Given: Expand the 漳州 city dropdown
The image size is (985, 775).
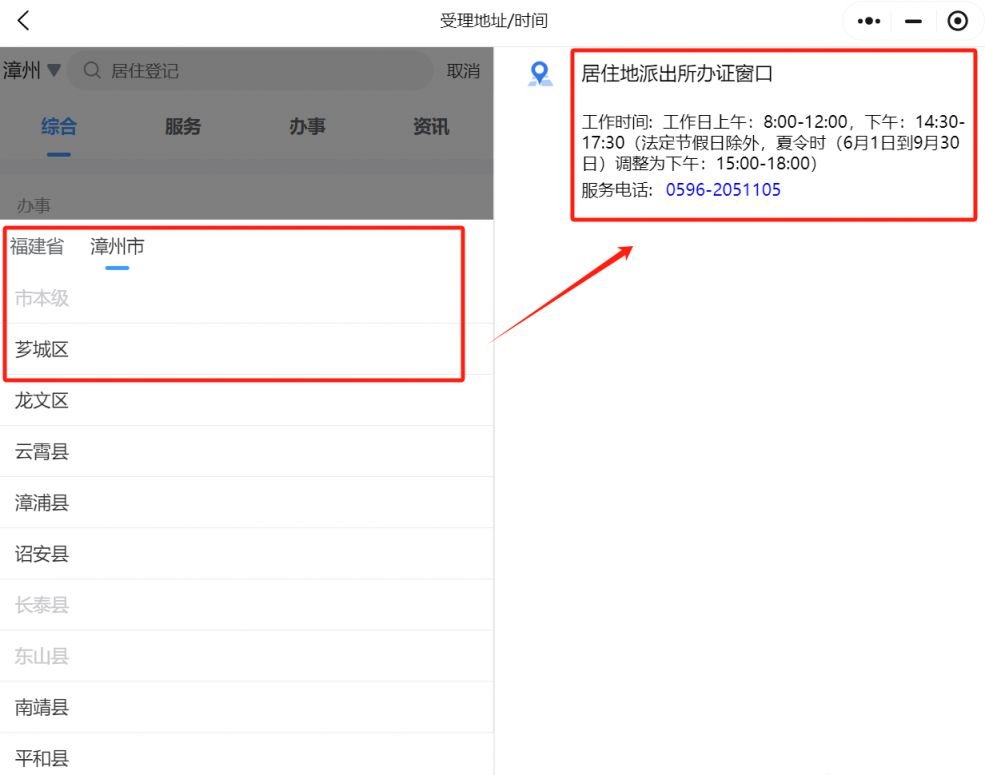Looking at the screenshot, I should tap(32, 71).
